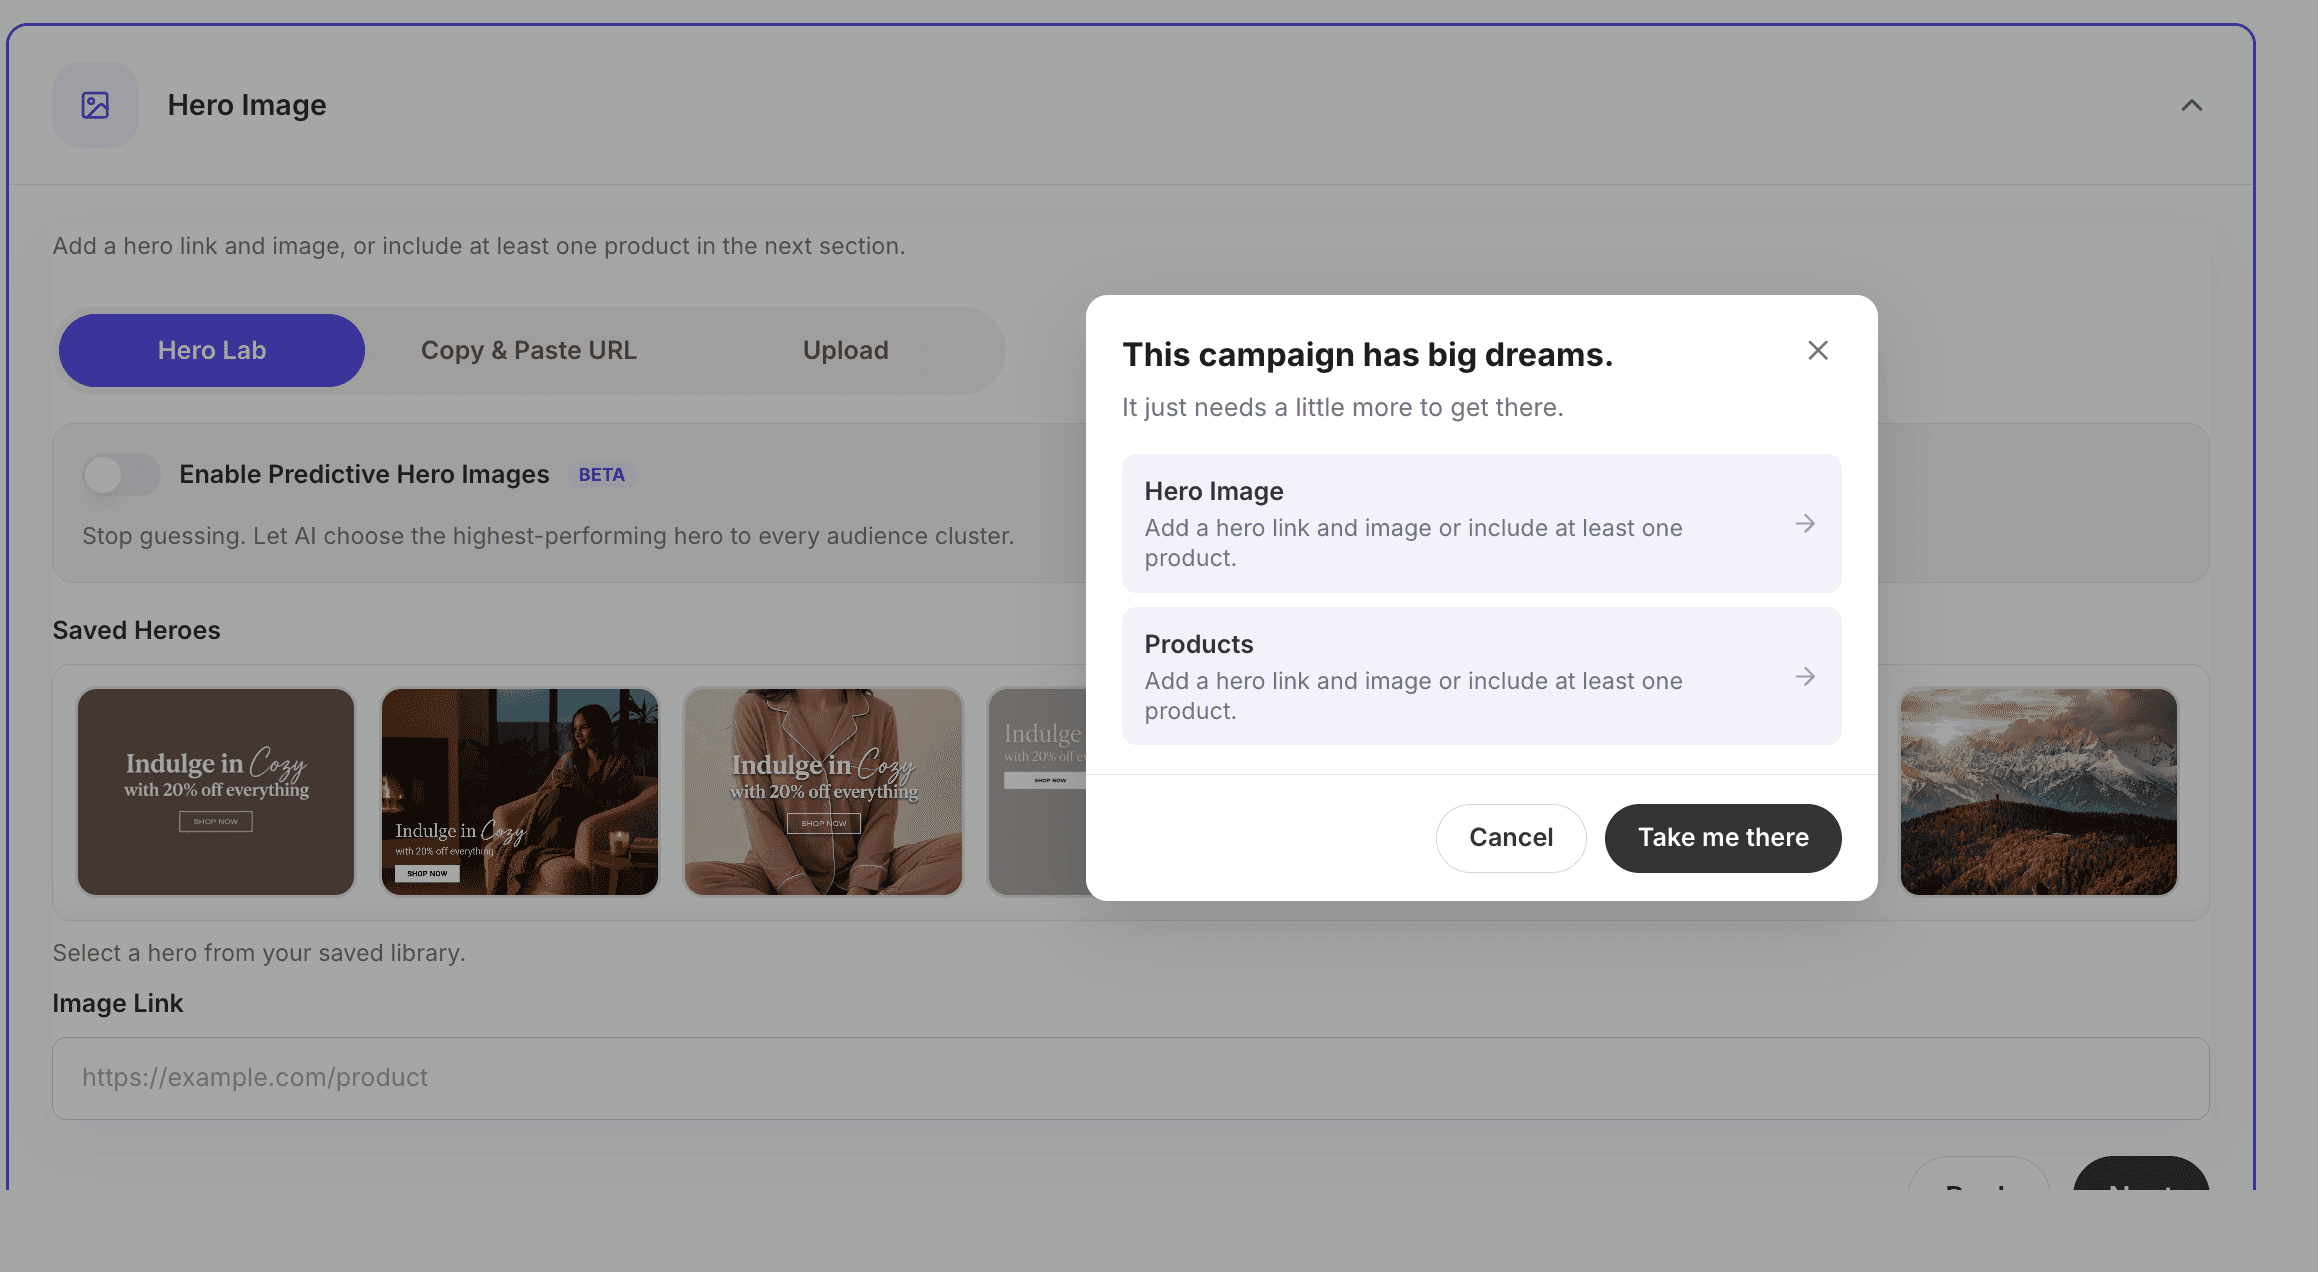The height and width of the screenshot is (1272, 2318).
Task: Click the Hero Image picture icon
Action: coord(95,105)
